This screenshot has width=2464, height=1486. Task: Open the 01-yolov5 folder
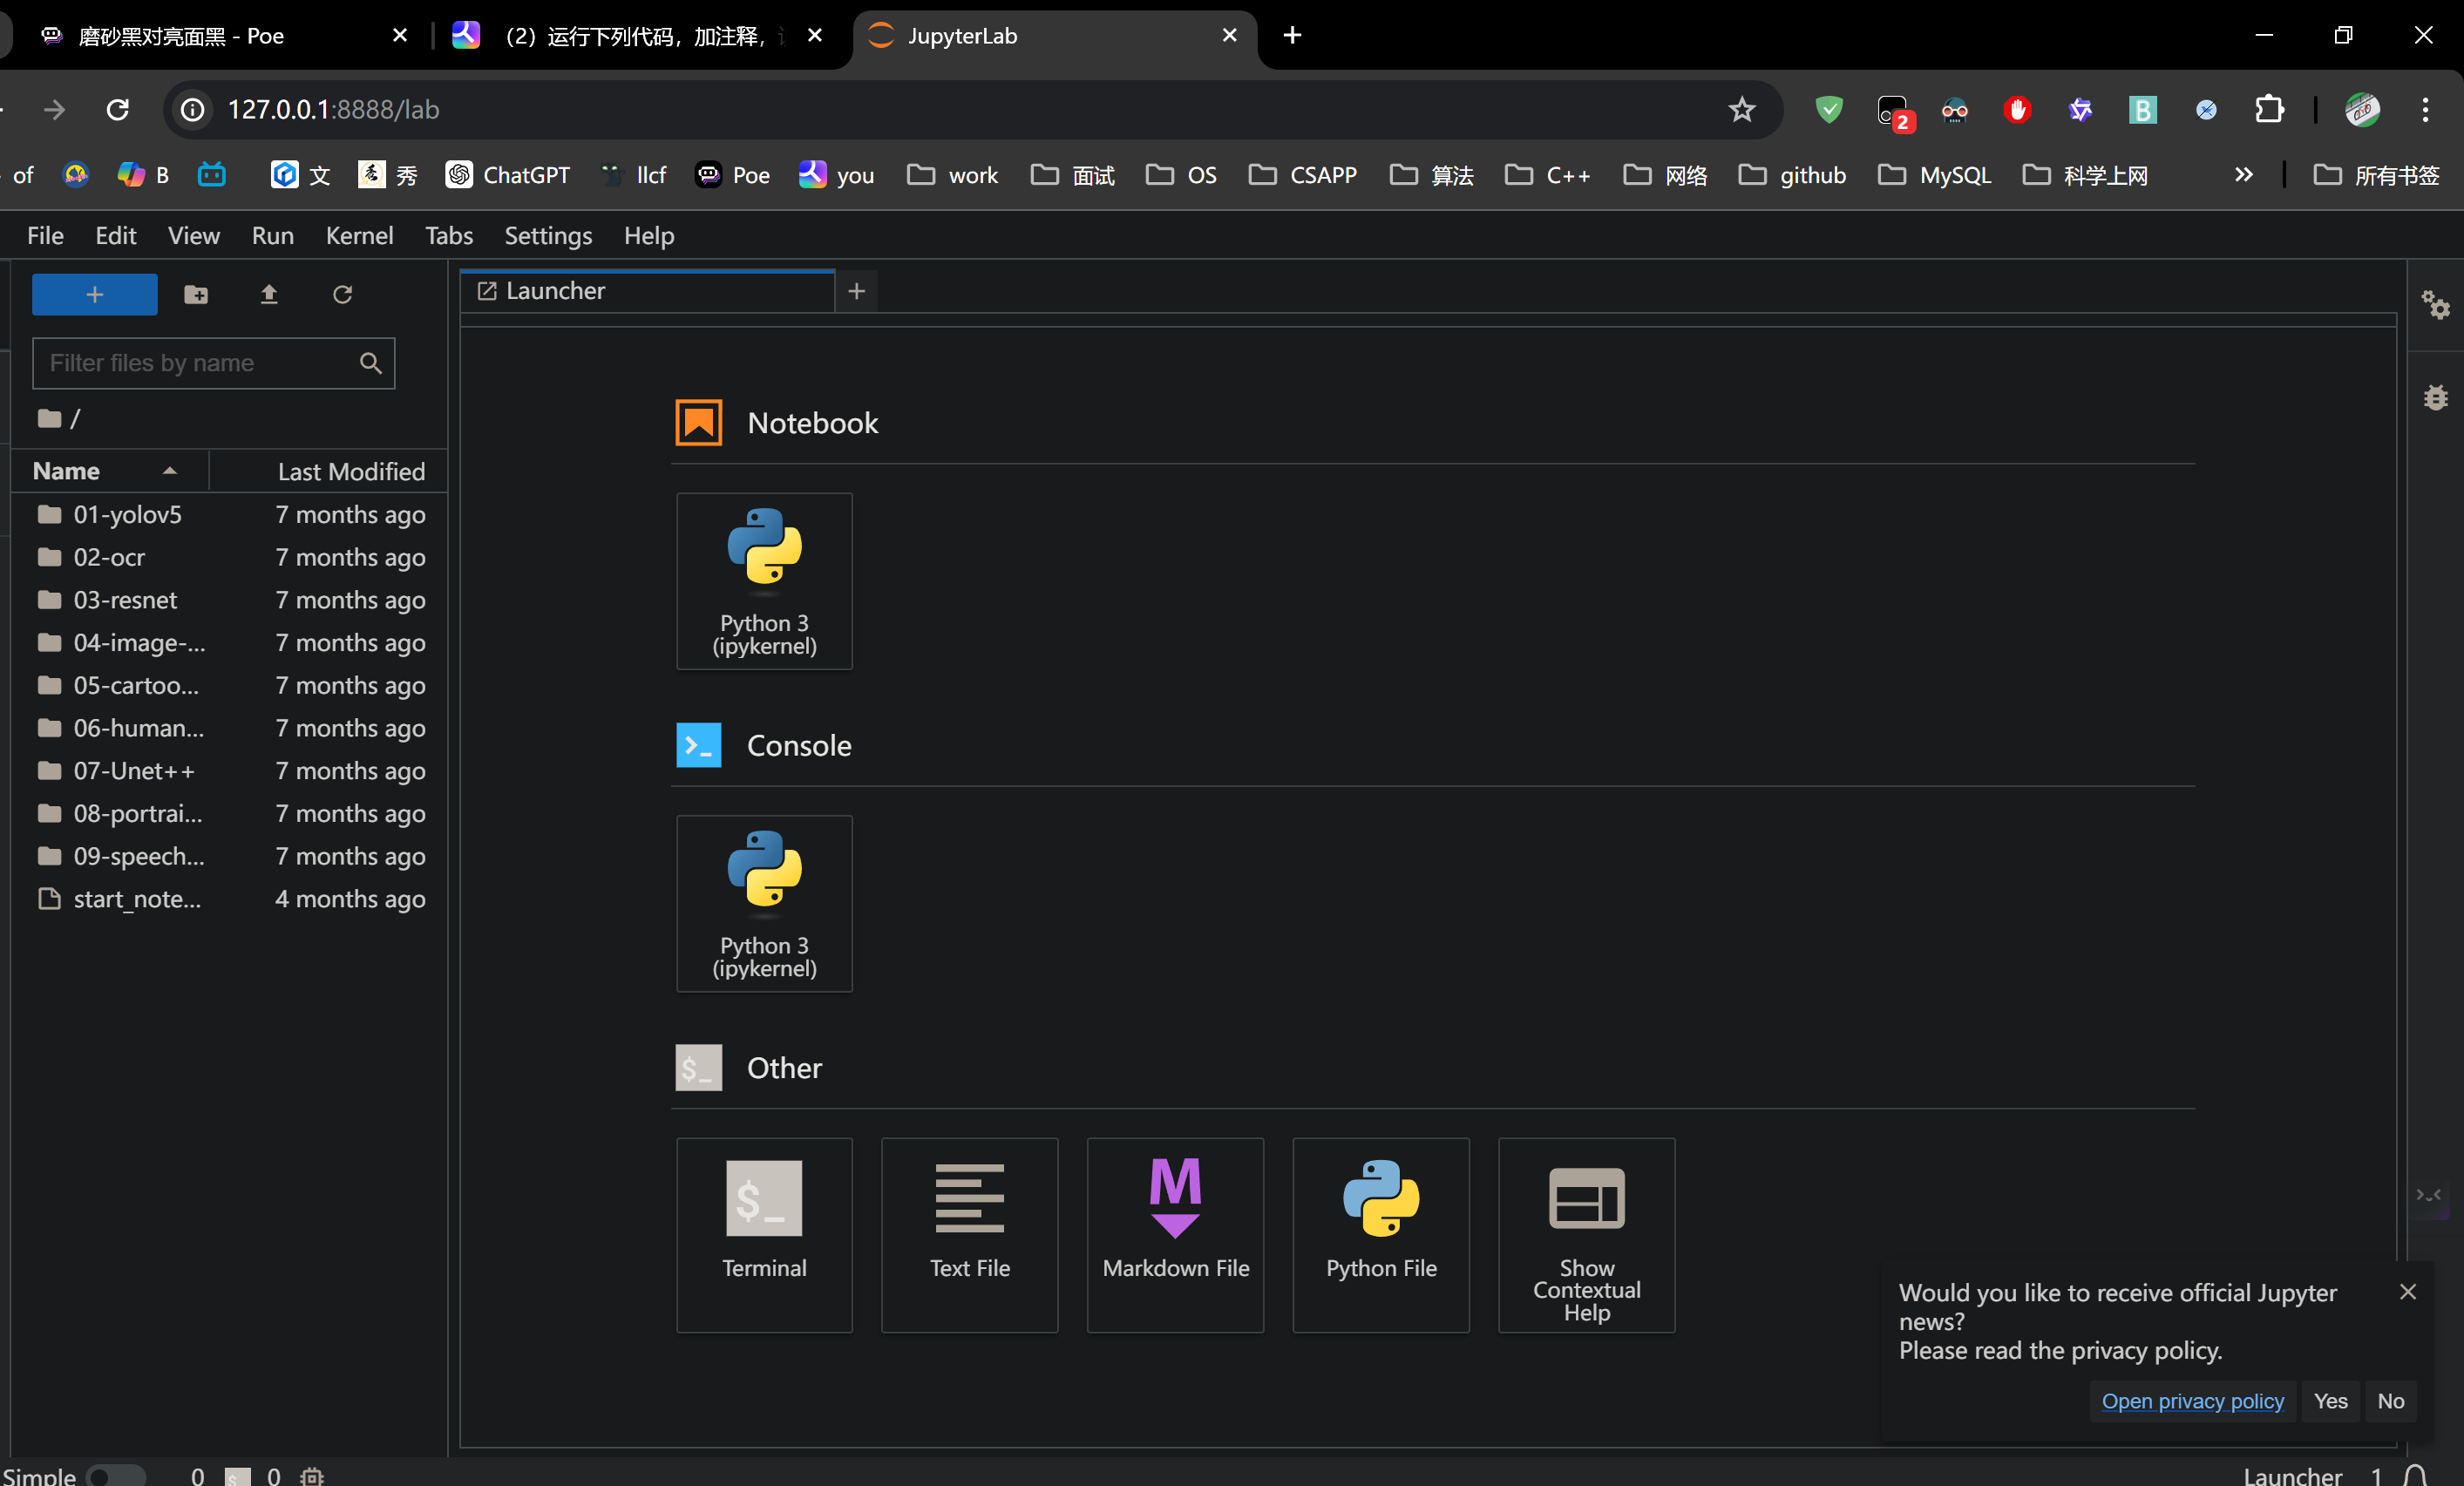point(229,514)
